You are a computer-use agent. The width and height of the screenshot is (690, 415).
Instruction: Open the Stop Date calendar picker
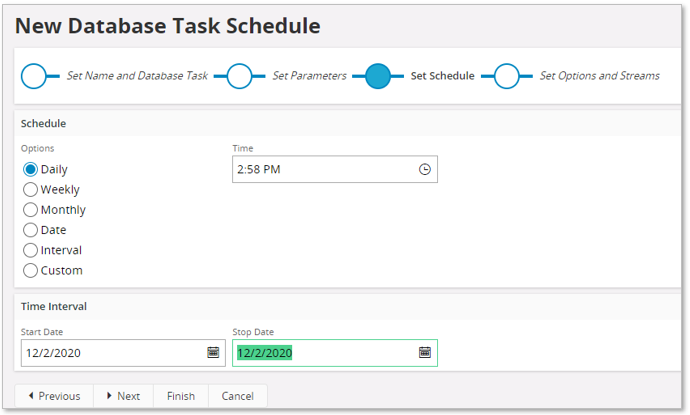pyautogui.click(x=425, y=352)
